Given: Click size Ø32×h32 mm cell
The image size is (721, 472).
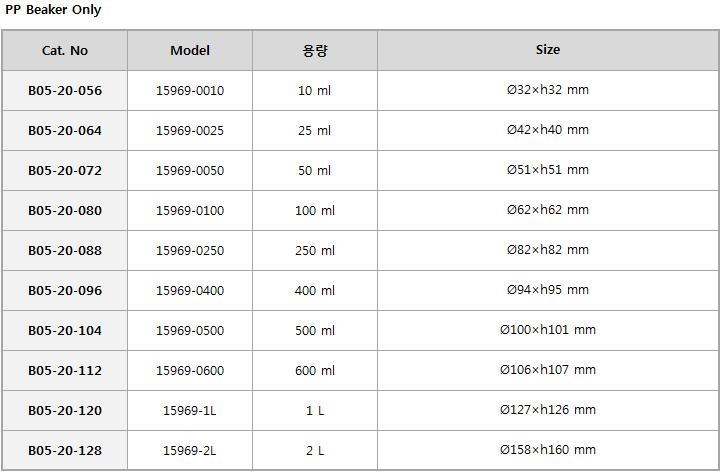Looking at the screenshot, I should [x=548, y=91].
